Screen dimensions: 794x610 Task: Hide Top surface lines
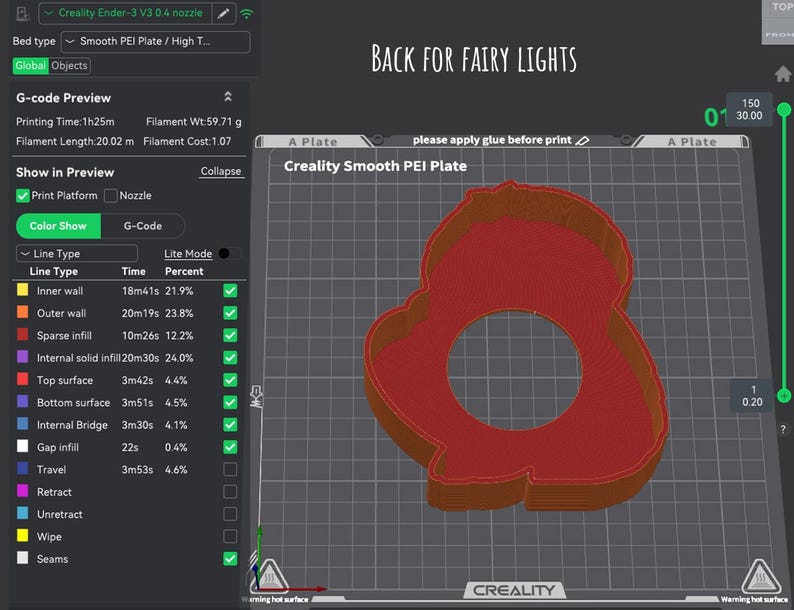[x=230, y=380]
